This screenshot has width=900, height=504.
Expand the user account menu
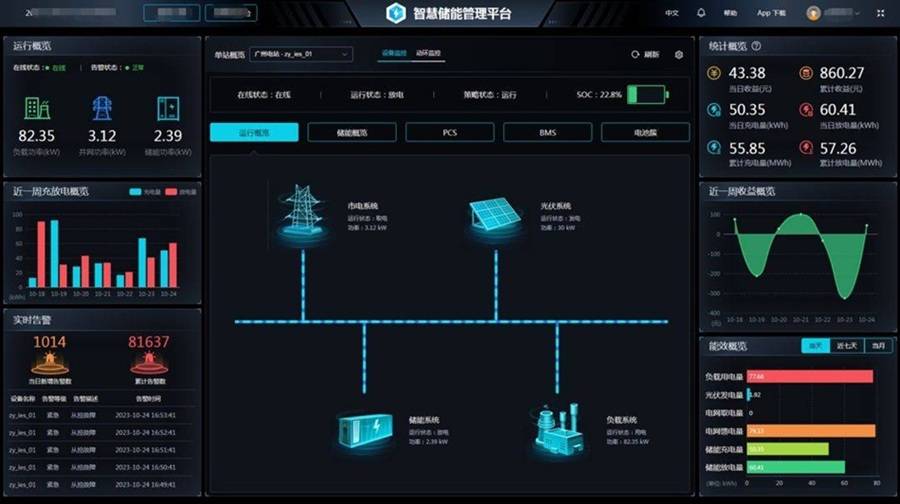tap(833, 13)
